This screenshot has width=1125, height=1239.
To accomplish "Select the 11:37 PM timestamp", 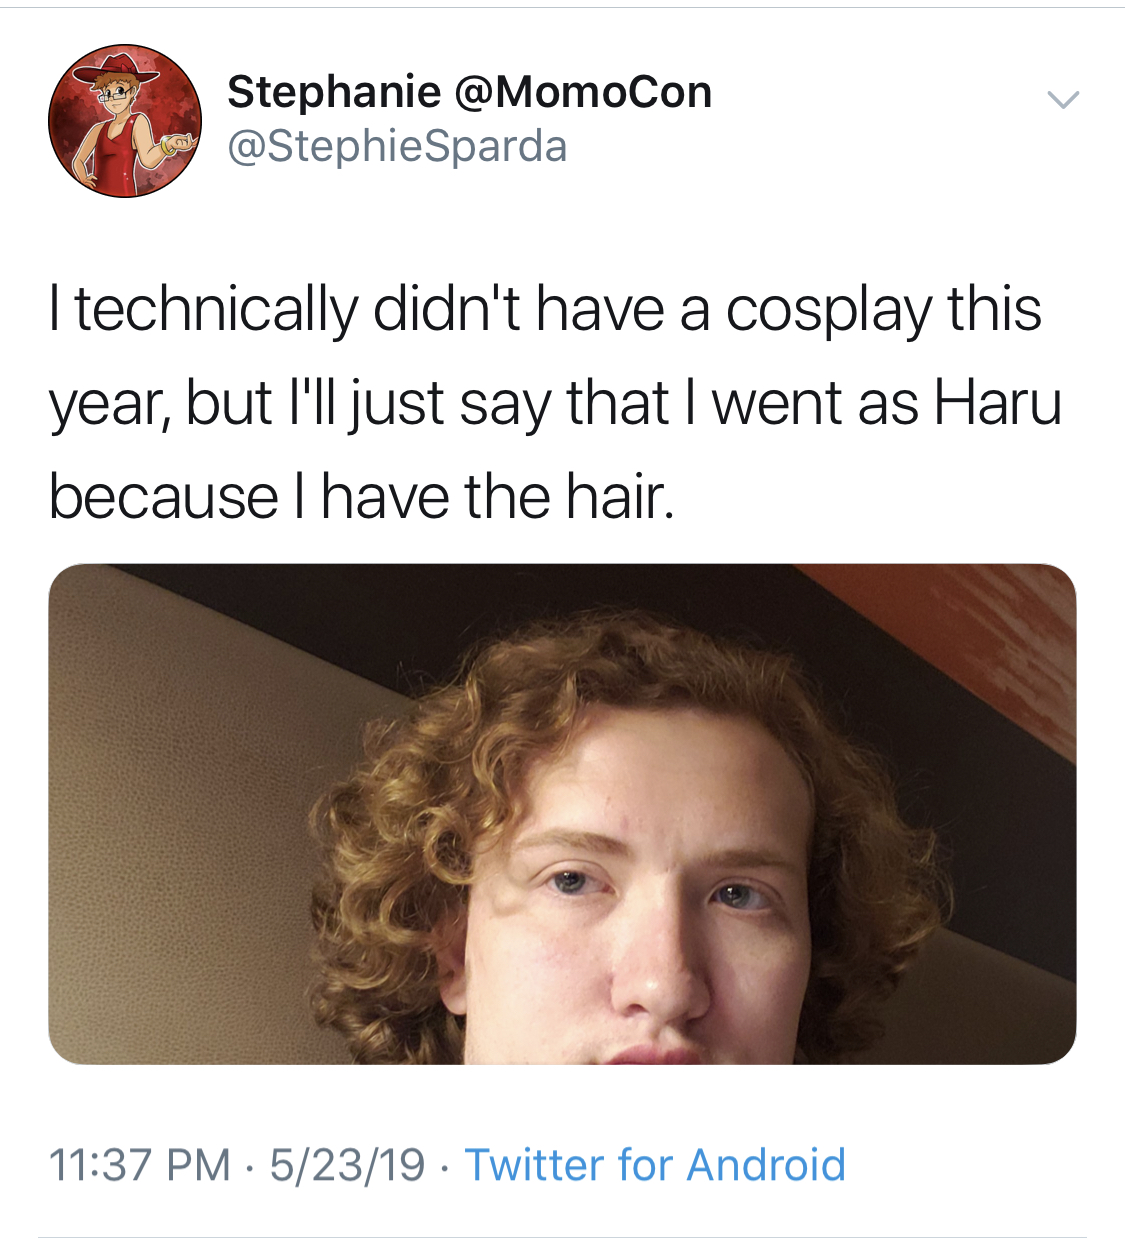I will 139,1165.
